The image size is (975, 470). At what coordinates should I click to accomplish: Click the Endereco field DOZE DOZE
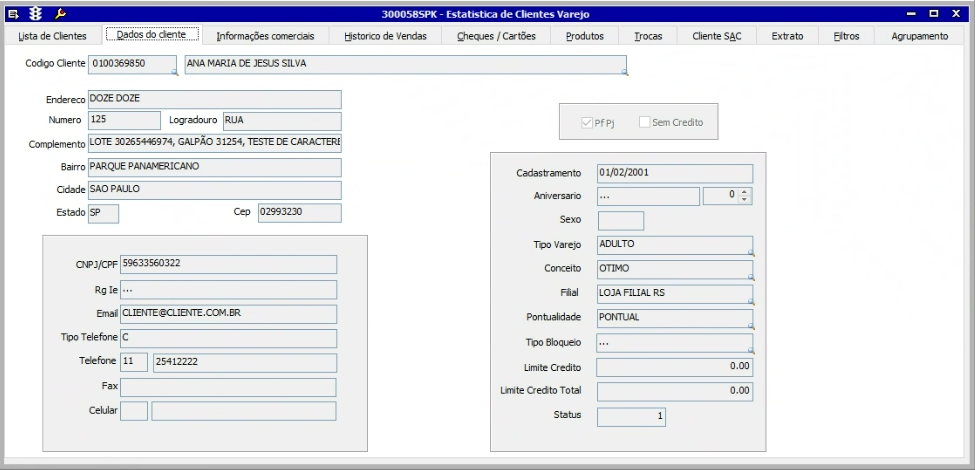(215, 99)
